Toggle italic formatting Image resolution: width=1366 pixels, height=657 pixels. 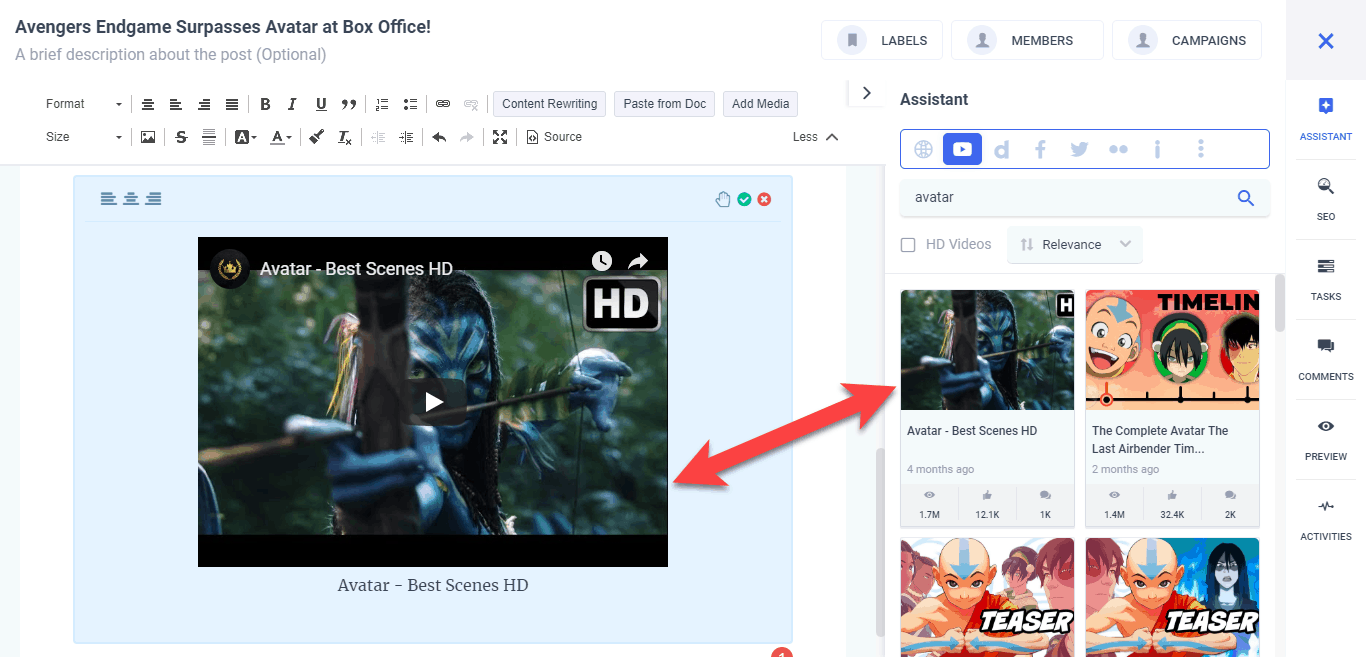[292, 104]
